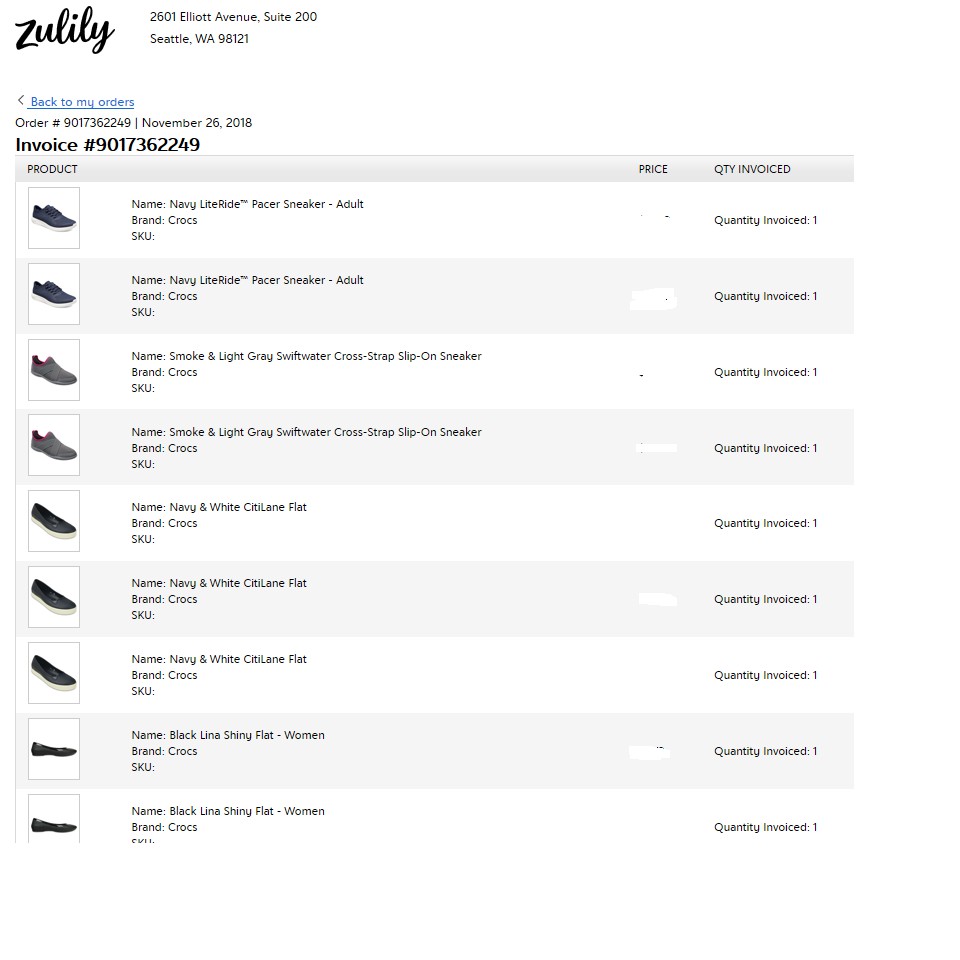Screen dimensions: 960x960
Task: Open the first Black Lina Shiny Flat thumbnail
Action: point(54,749)
